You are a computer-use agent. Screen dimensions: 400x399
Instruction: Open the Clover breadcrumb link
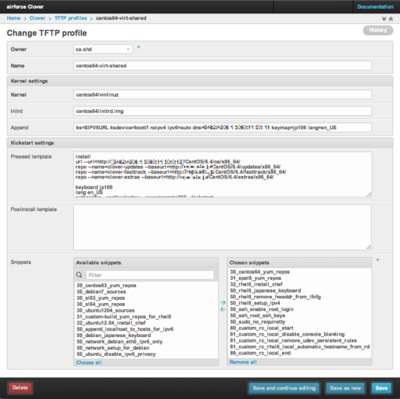(37, 18)
